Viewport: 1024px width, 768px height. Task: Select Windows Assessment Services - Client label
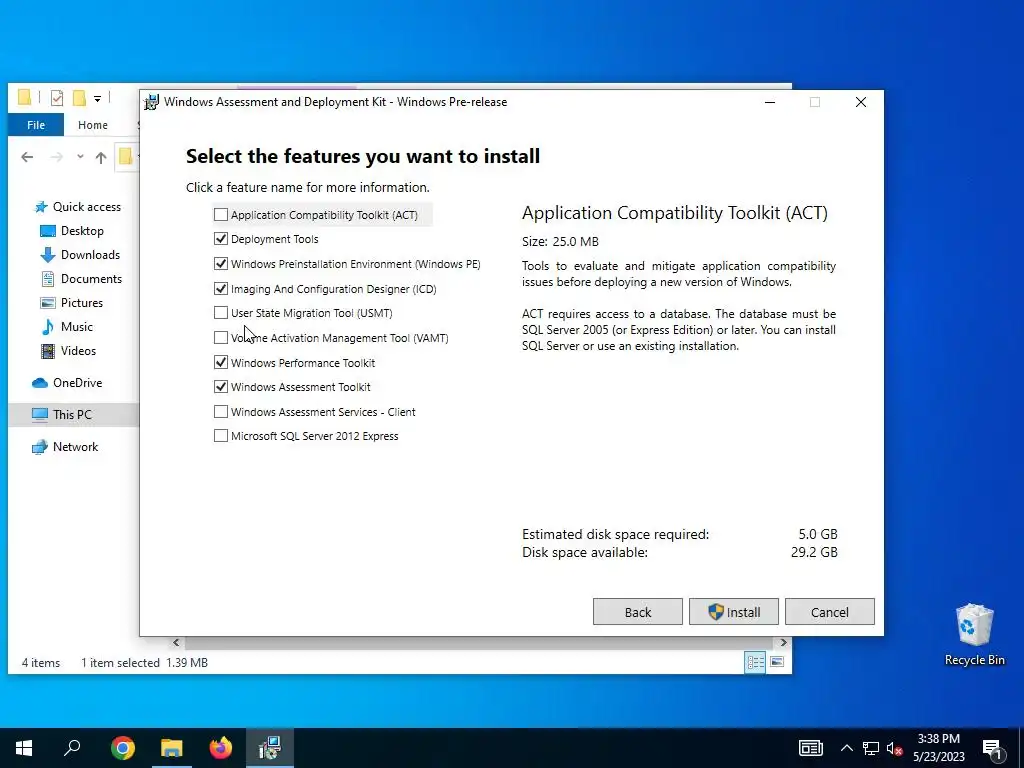point(323,411)
